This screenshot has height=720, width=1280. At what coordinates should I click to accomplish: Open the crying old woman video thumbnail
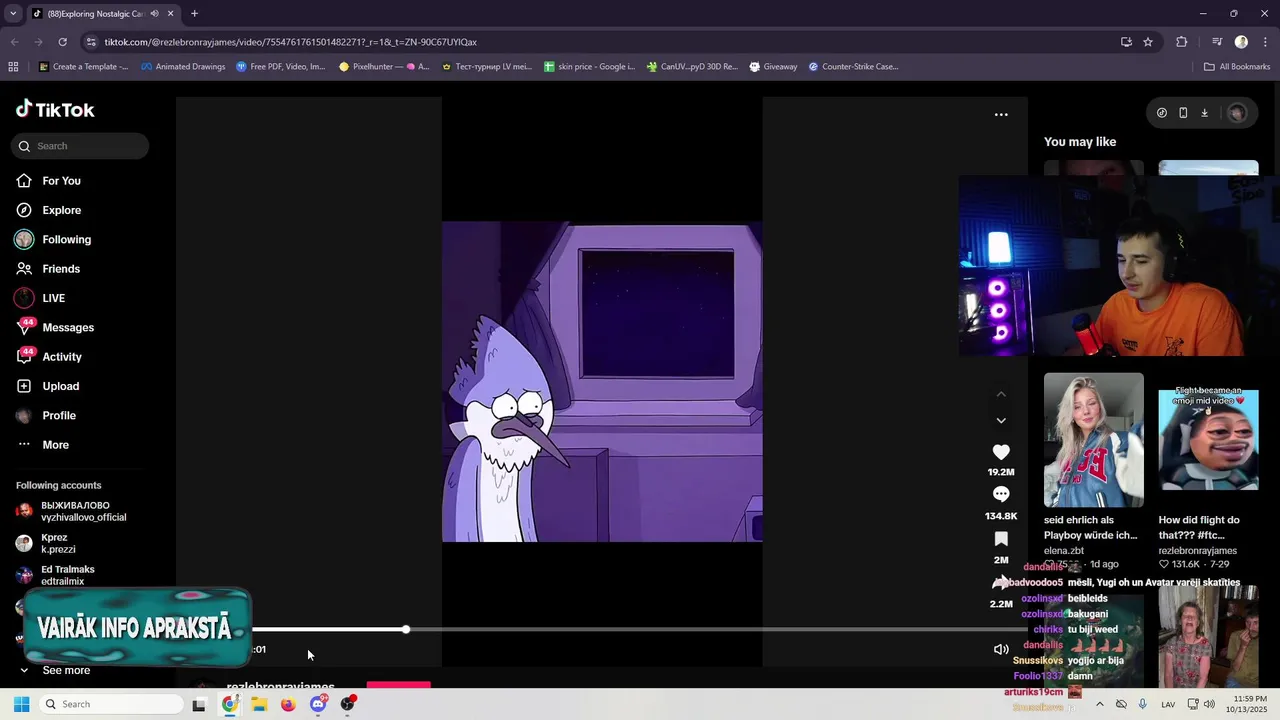click(x=1209, y=637)
